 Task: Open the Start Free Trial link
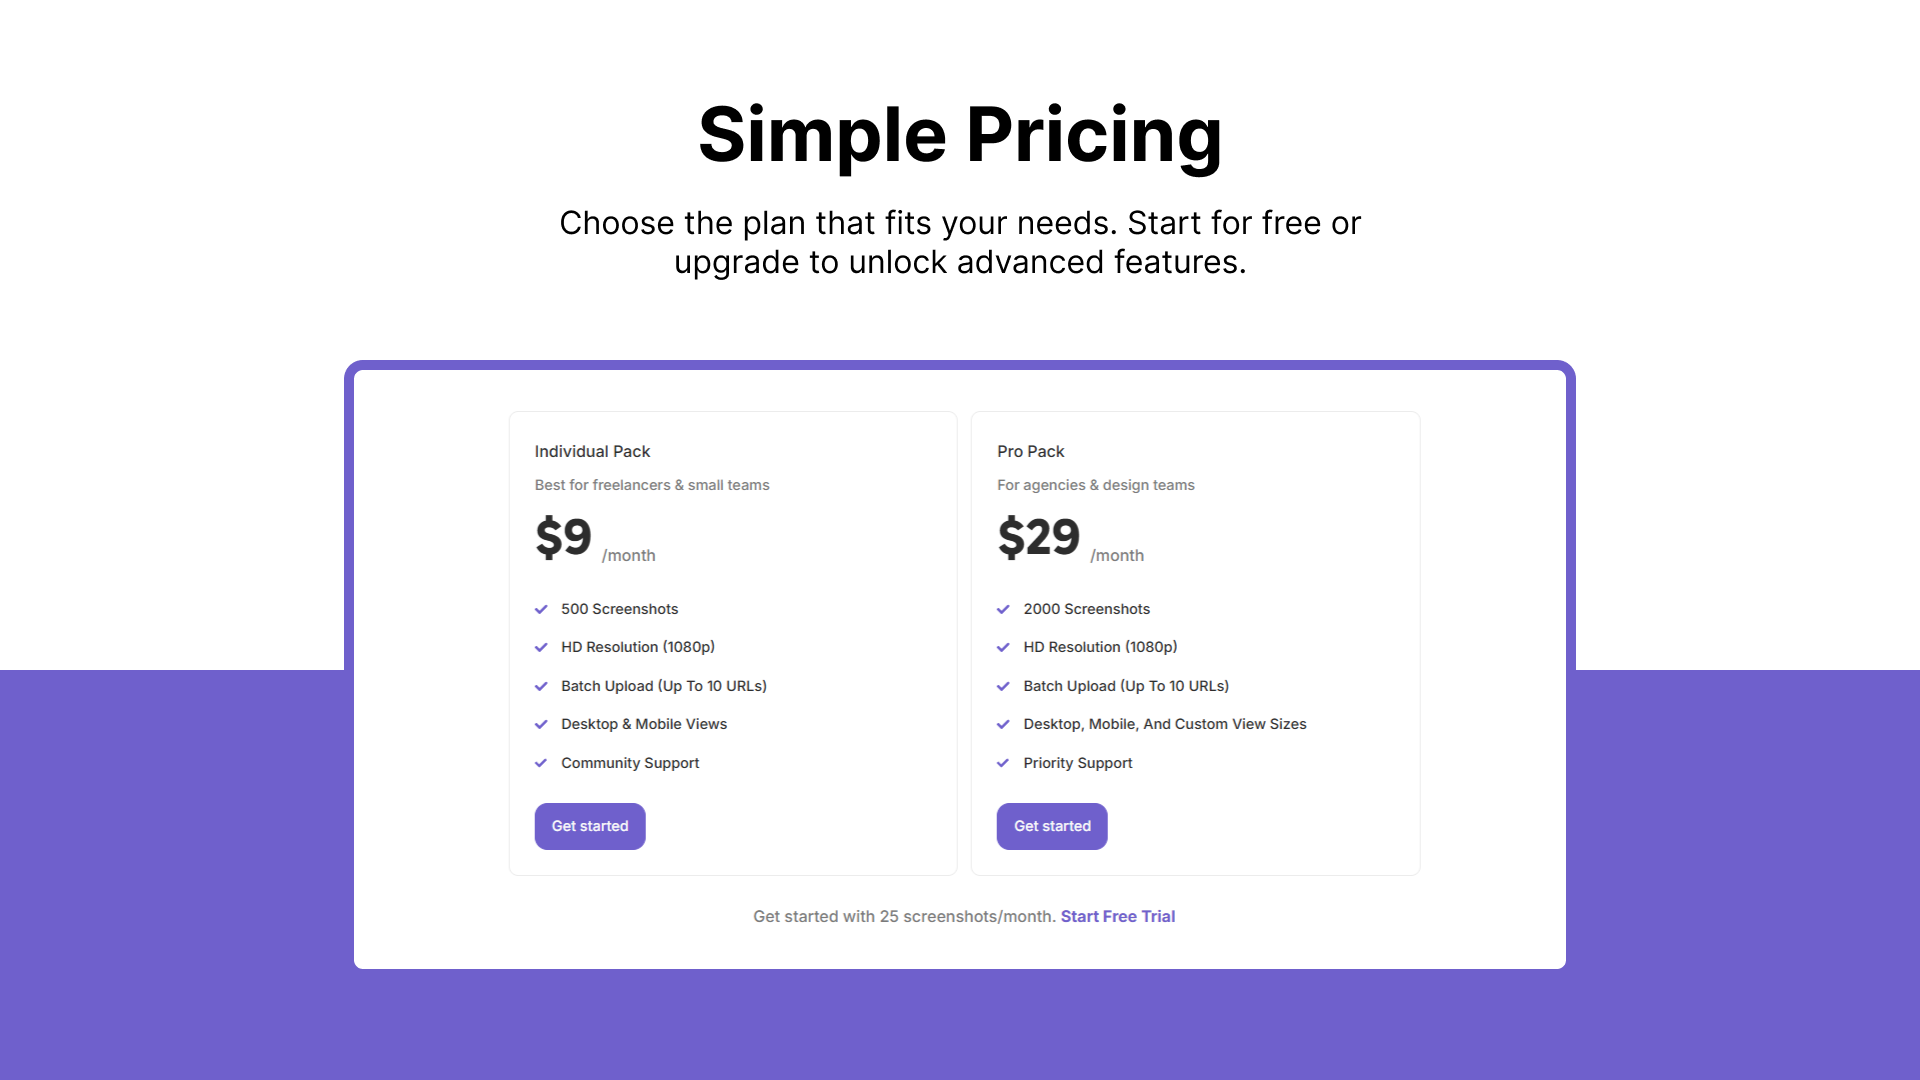click(1117, 916)
